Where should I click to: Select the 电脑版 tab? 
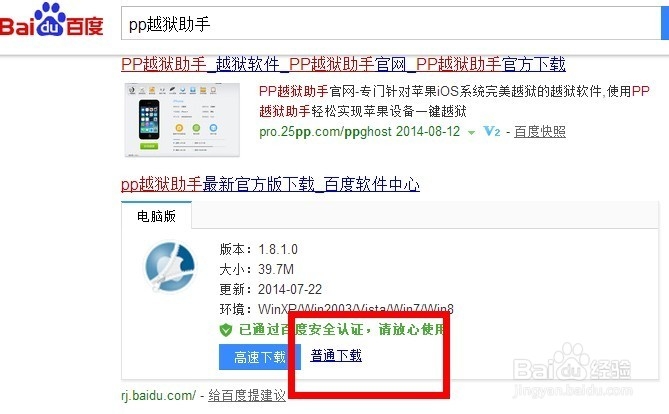(156, 216)
